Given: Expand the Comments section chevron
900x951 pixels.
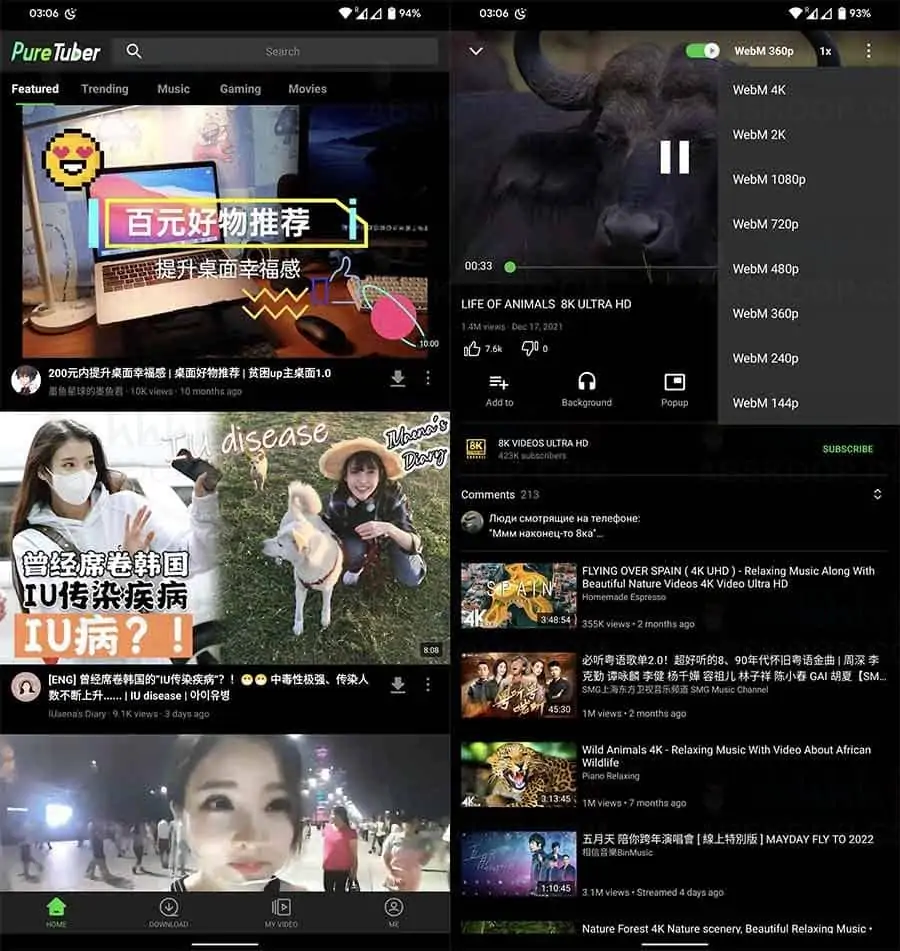Looking at the screenshot, I should click(878, 493).
